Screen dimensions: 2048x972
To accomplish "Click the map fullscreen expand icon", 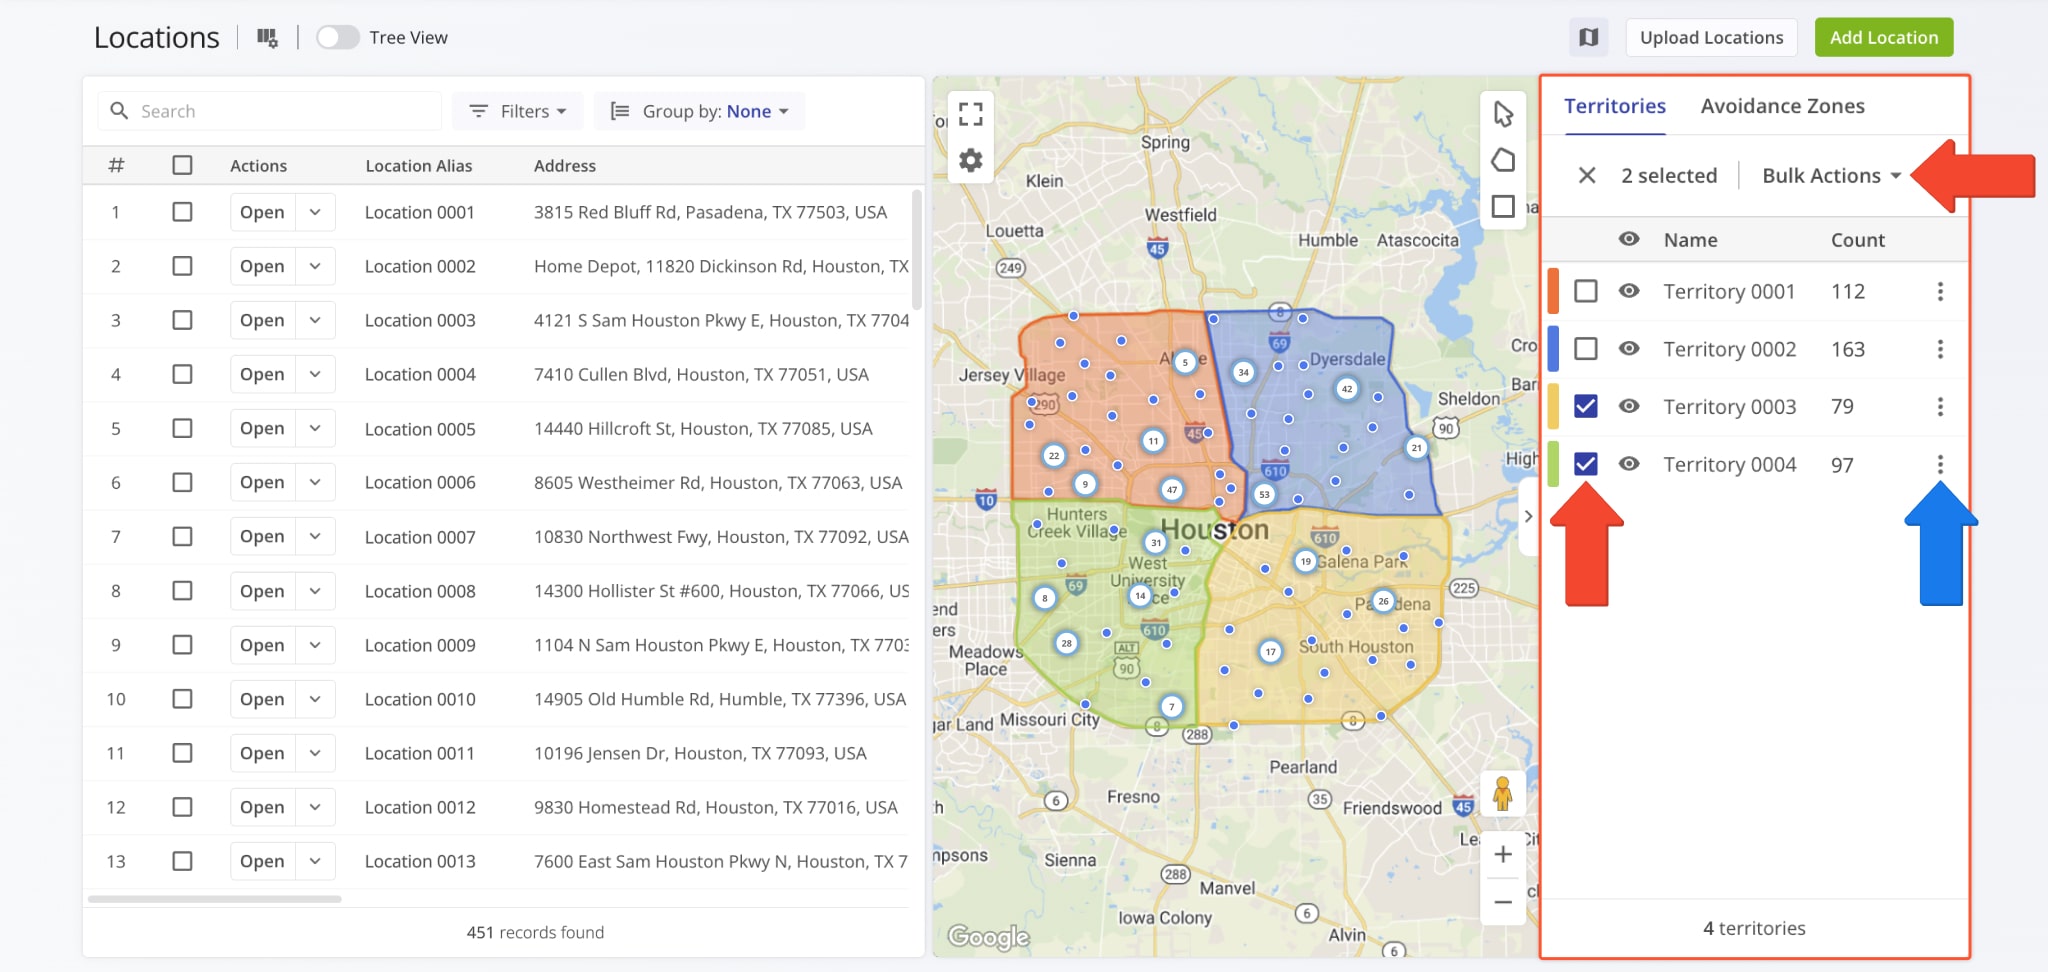I will (x=970, y=114).
